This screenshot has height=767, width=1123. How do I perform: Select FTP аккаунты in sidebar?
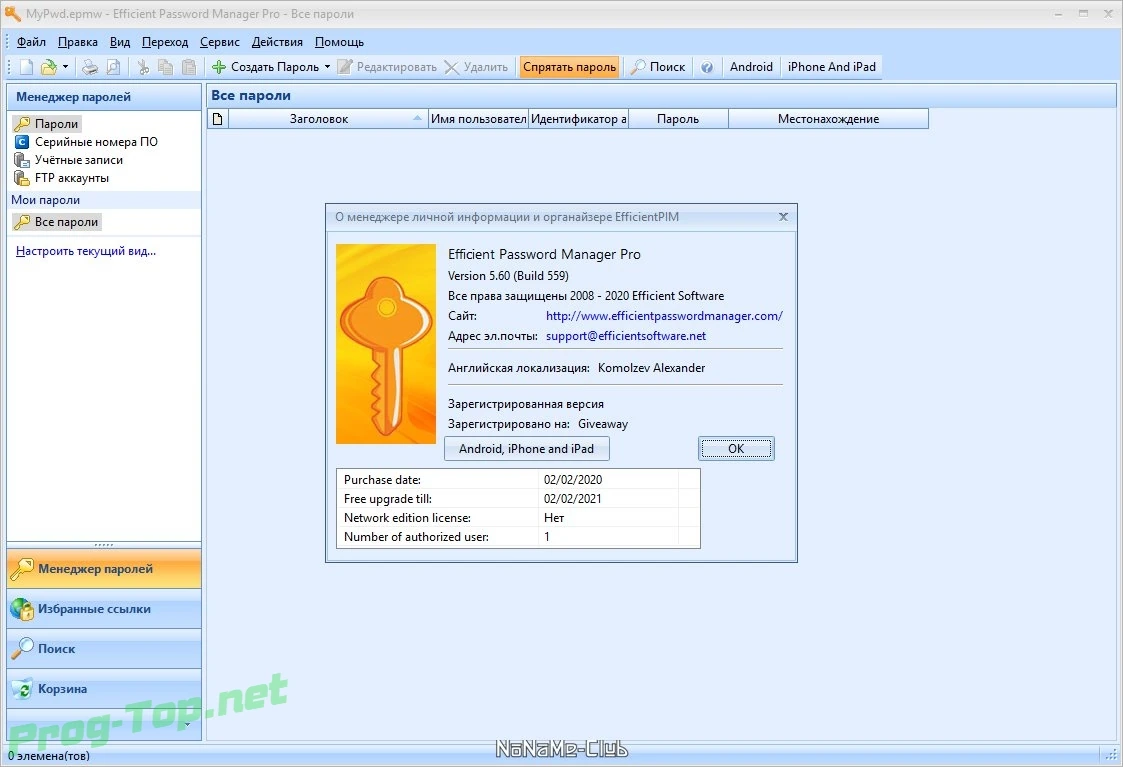point(62,178)
